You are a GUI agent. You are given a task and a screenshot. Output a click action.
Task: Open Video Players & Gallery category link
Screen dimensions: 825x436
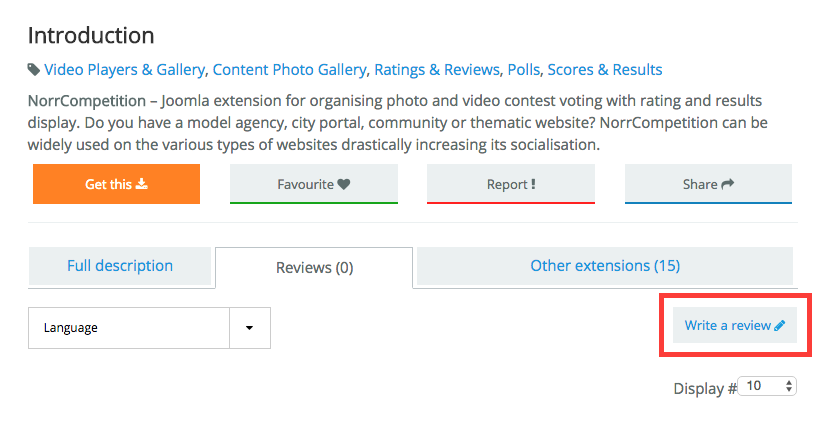[x=124, y=69]
